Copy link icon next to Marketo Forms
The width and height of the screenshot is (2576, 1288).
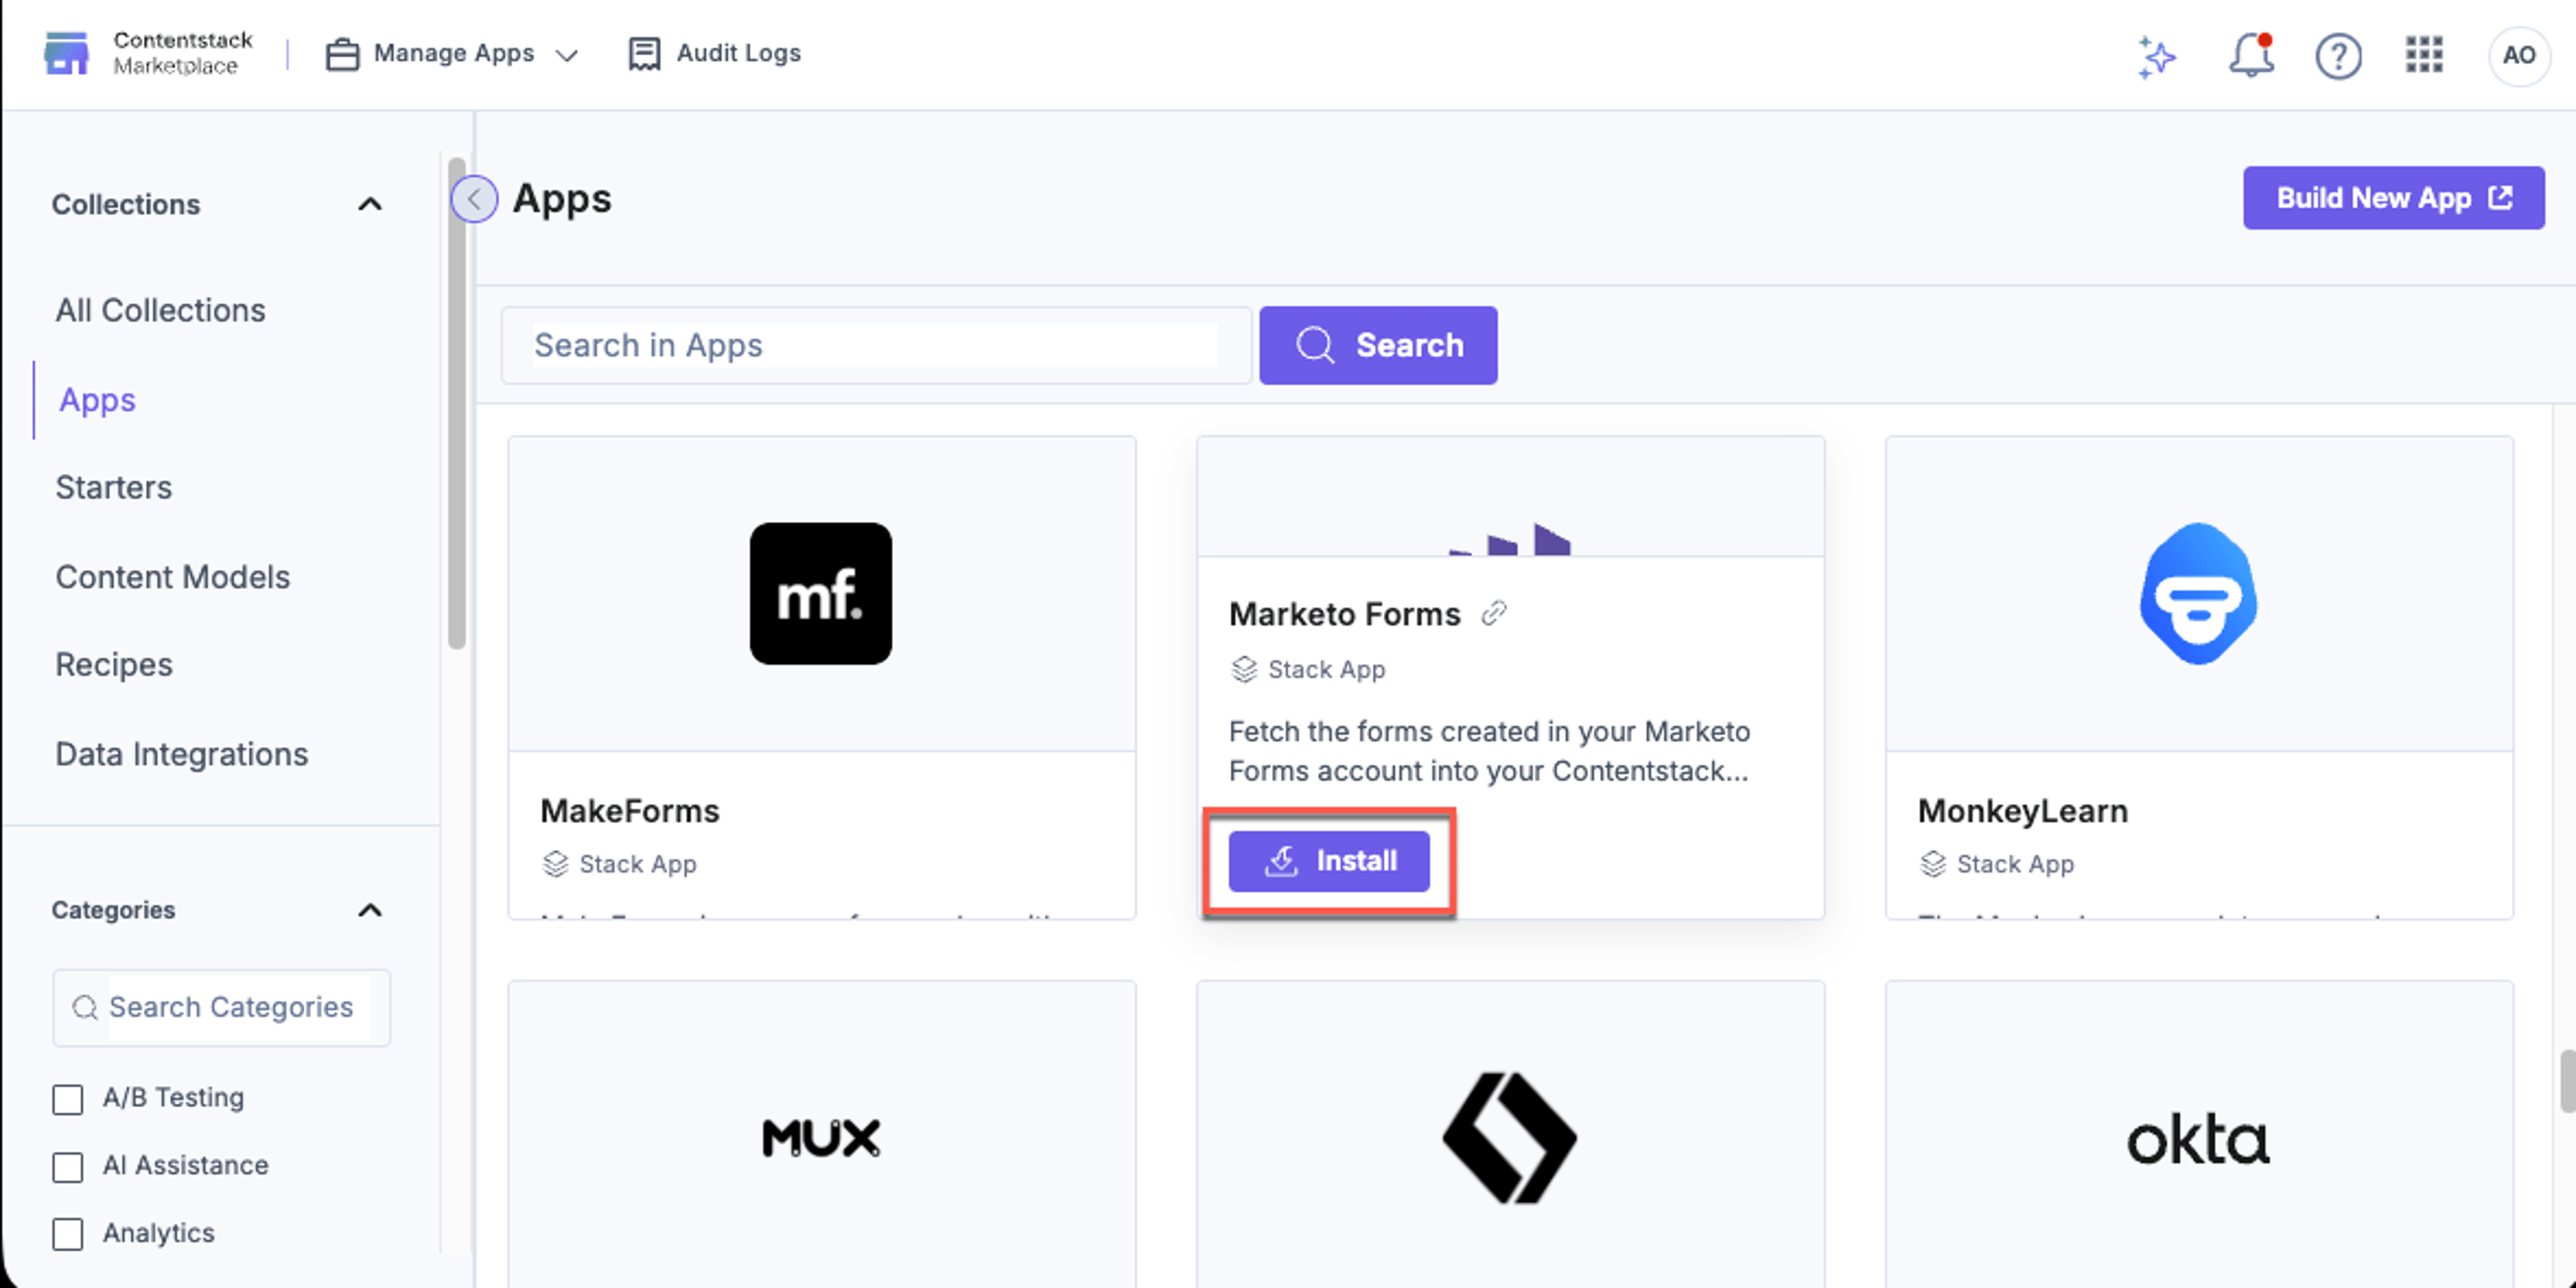tap(1494, 613)
